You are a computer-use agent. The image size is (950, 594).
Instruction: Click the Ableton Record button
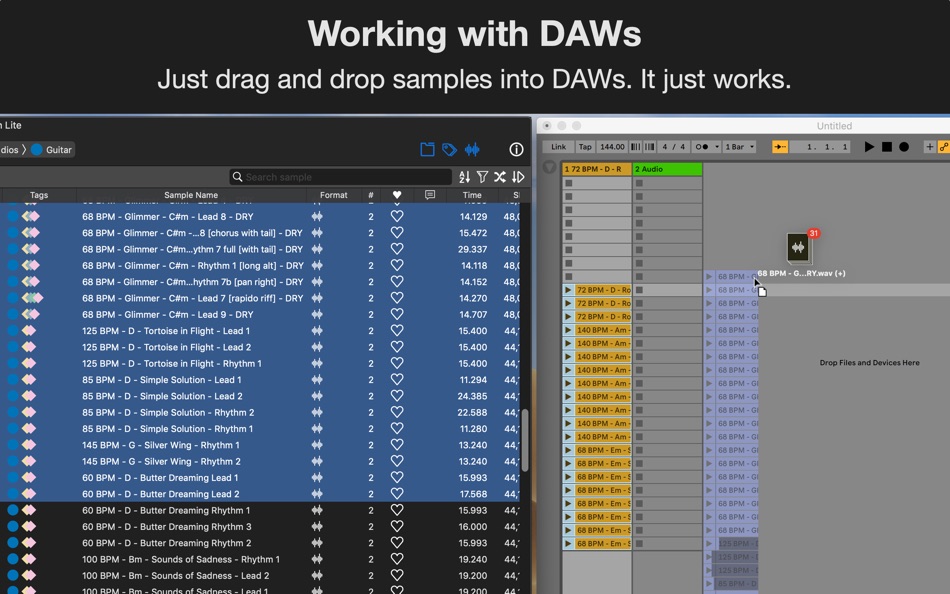coord(904,147)
